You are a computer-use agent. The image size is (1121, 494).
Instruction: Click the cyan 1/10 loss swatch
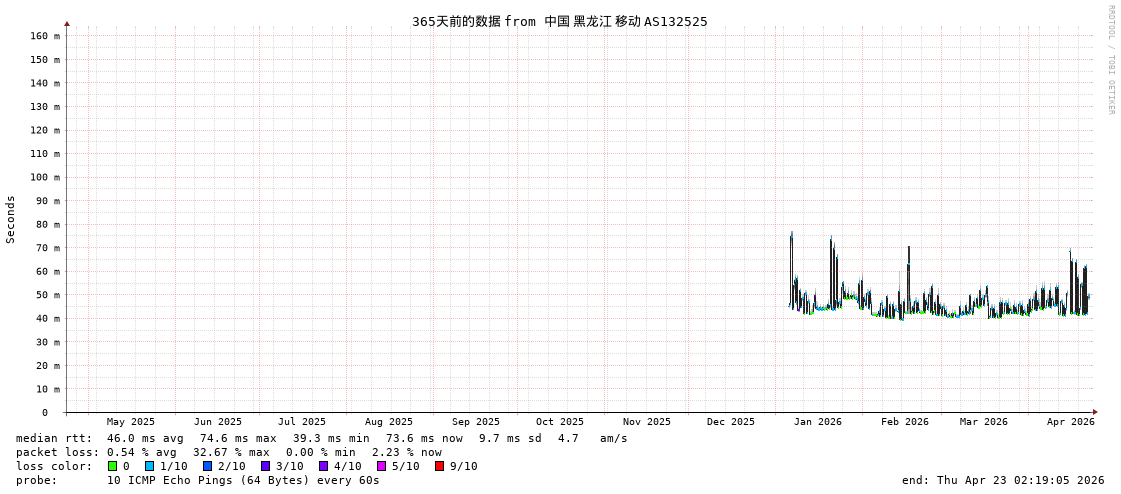point(150,466)
